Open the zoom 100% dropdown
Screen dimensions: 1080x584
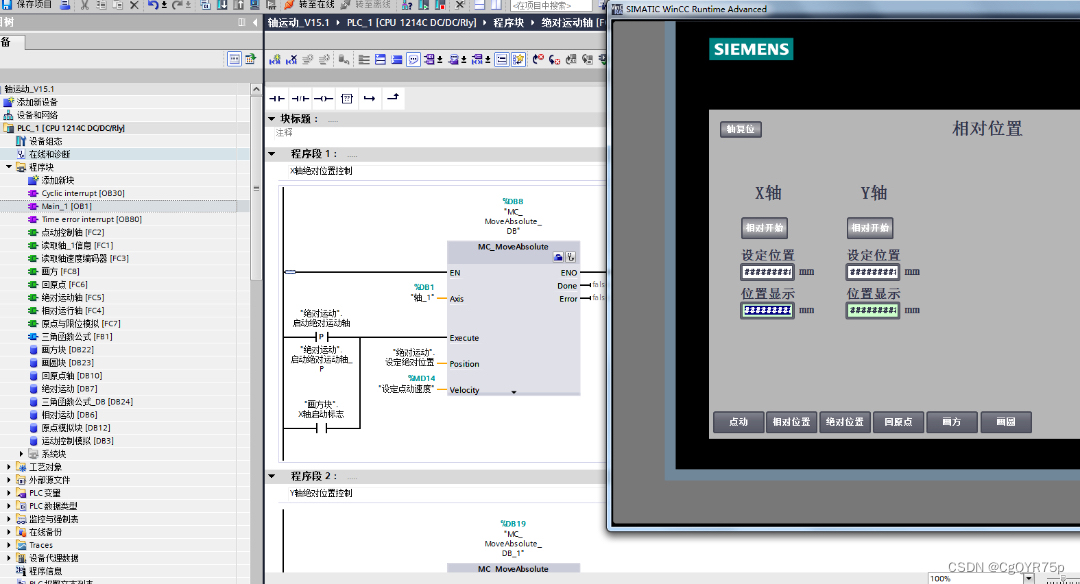coord(1029,578)
